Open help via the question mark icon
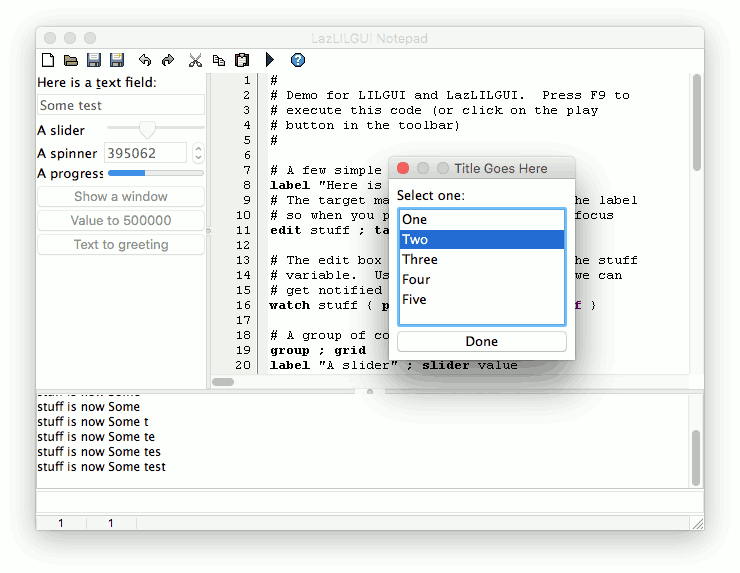740x573 pixels. (297, 61)
